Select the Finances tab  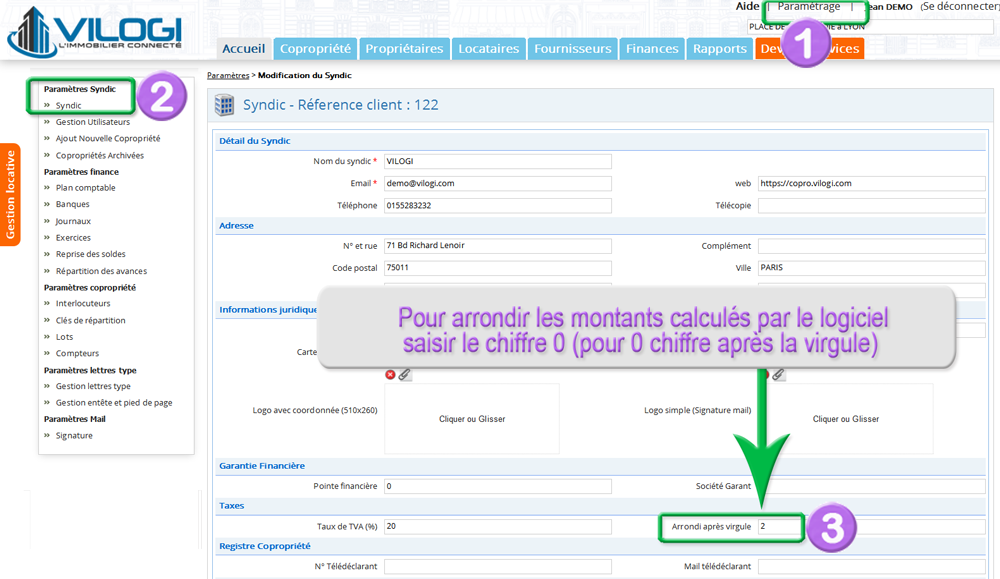click(652, 48)
